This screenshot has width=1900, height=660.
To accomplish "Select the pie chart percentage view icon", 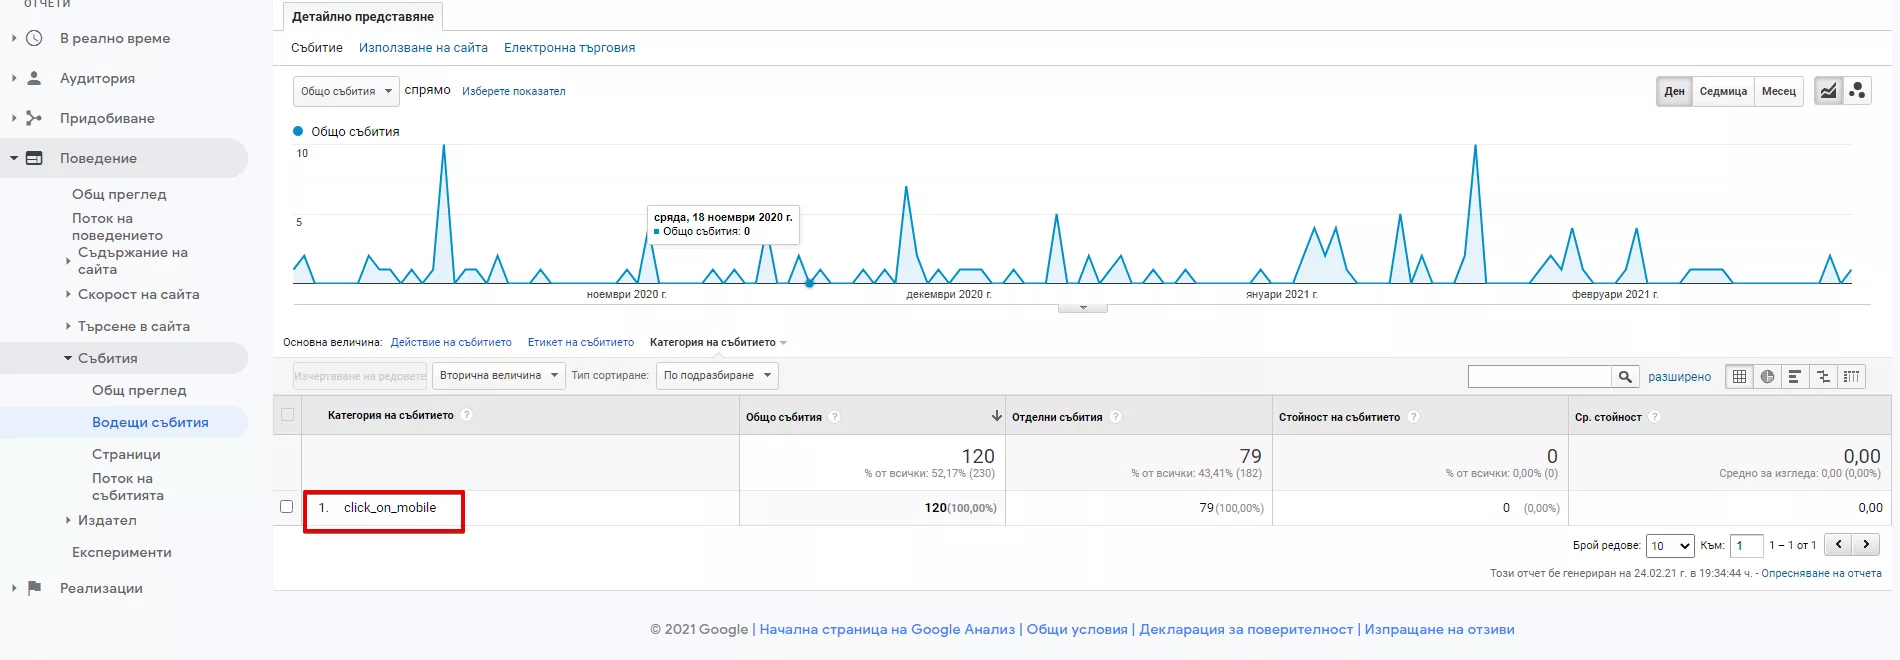I will [1768, 376].
